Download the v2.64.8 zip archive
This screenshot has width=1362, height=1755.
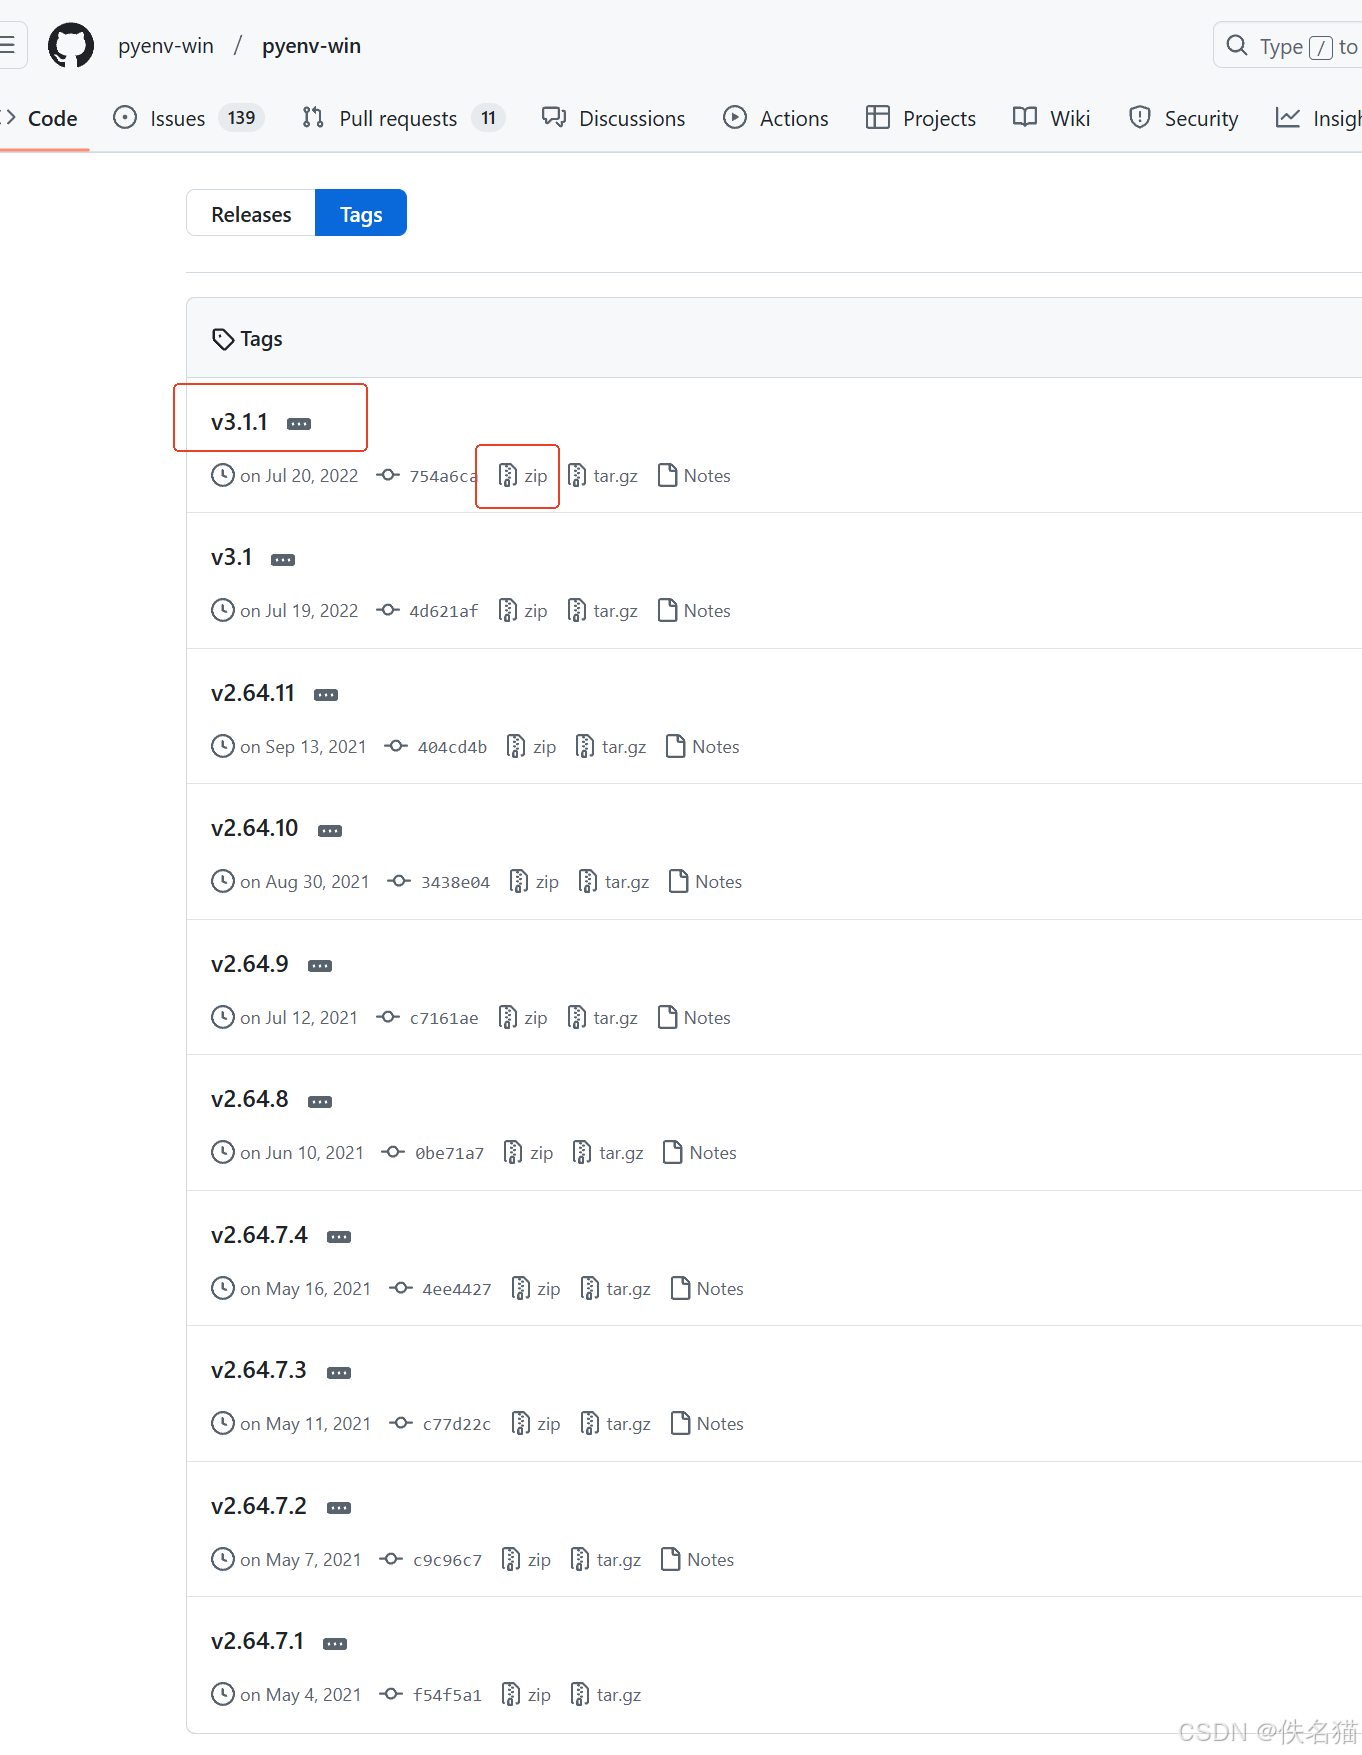click(529, 1153)
